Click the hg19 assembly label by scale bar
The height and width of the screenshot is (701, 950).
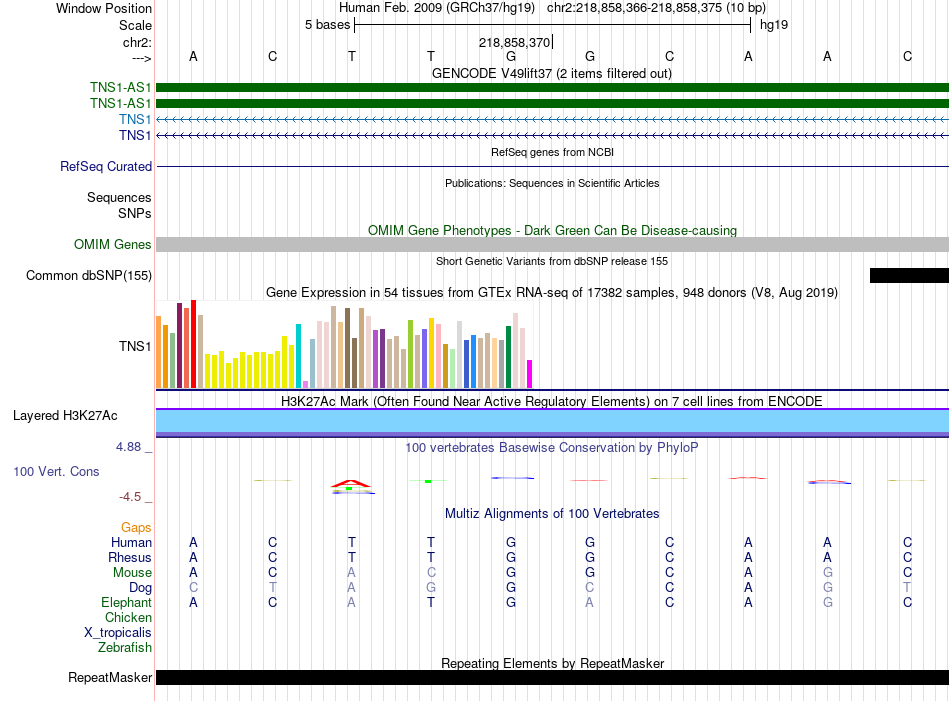[774, 25]
